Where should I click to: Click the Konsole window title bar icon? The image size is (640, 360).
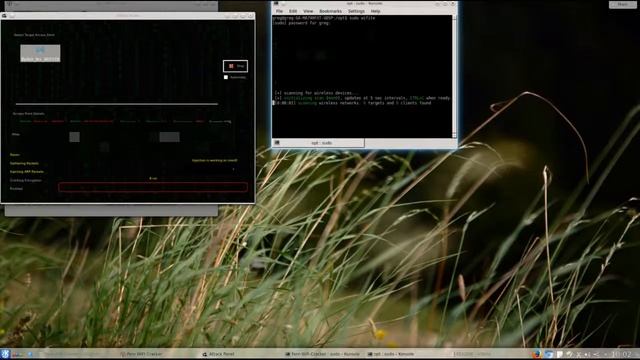pos(276,3)
